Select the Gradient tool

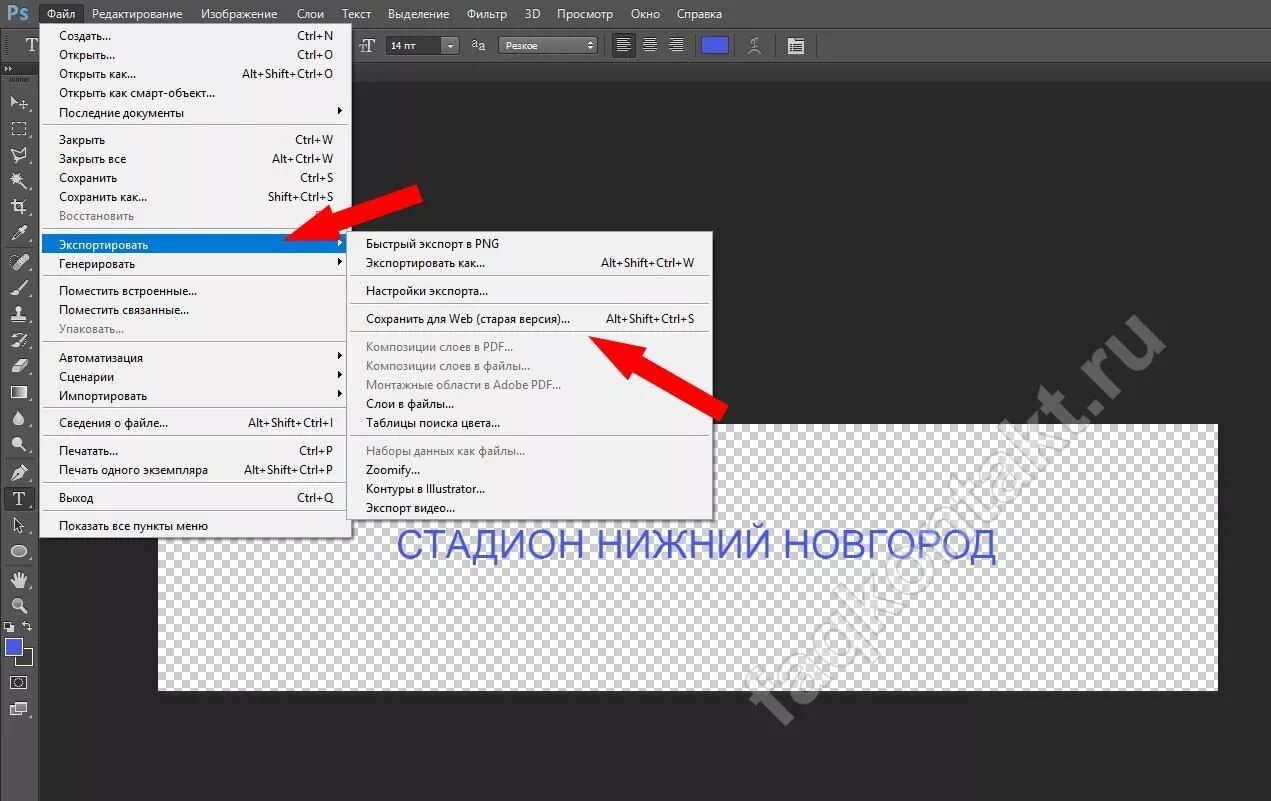(19, 391)
